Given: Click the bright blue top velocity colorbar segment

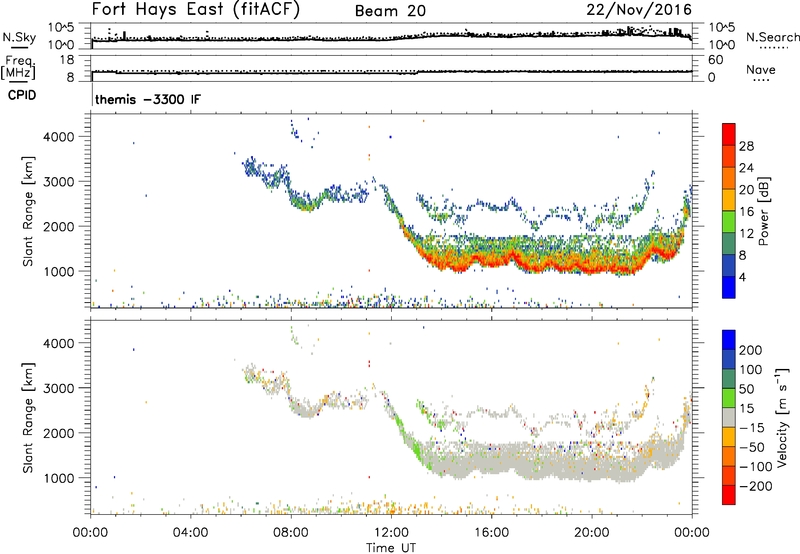Looking at the screenshot, I should (x=729, y=340).
